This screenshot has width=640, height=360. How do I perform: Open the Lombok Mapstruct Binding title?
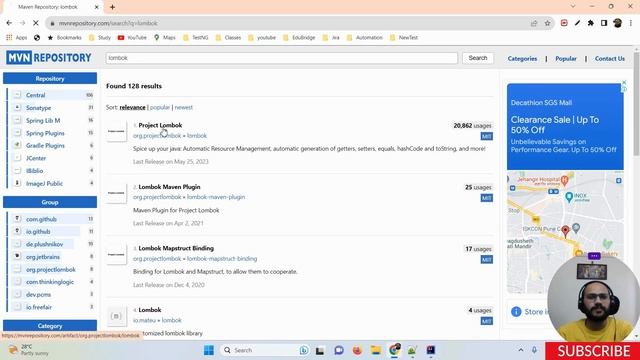(x=176, y=248)
